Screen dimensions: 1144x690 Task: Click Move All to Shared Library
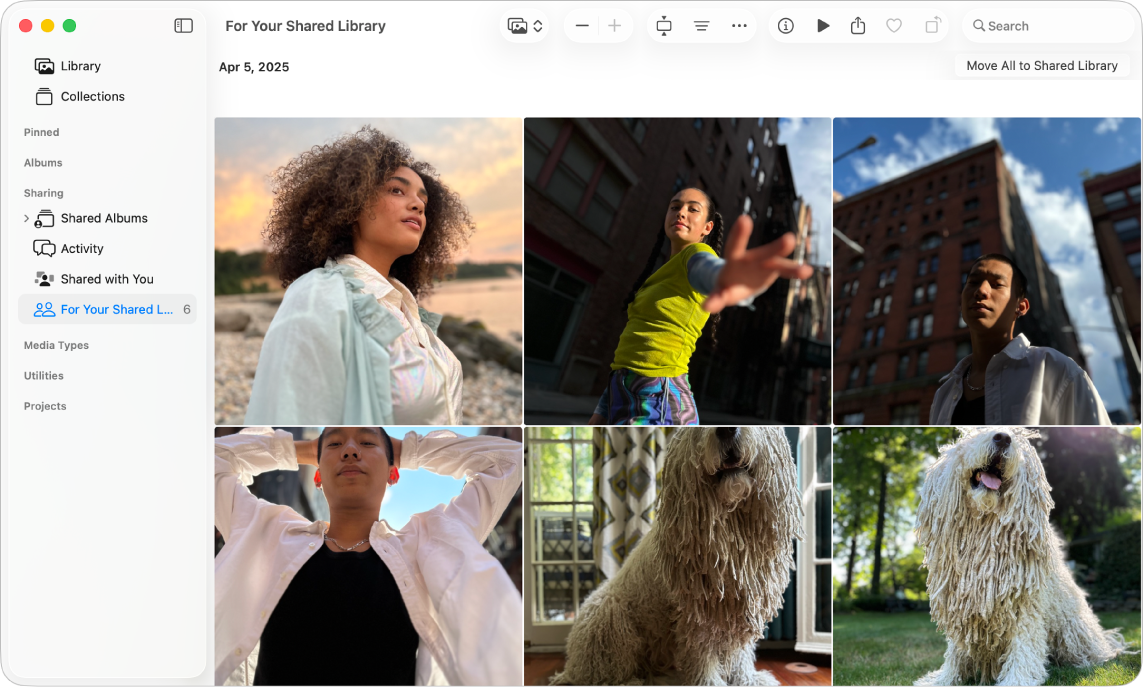(x=1040, y=65)
